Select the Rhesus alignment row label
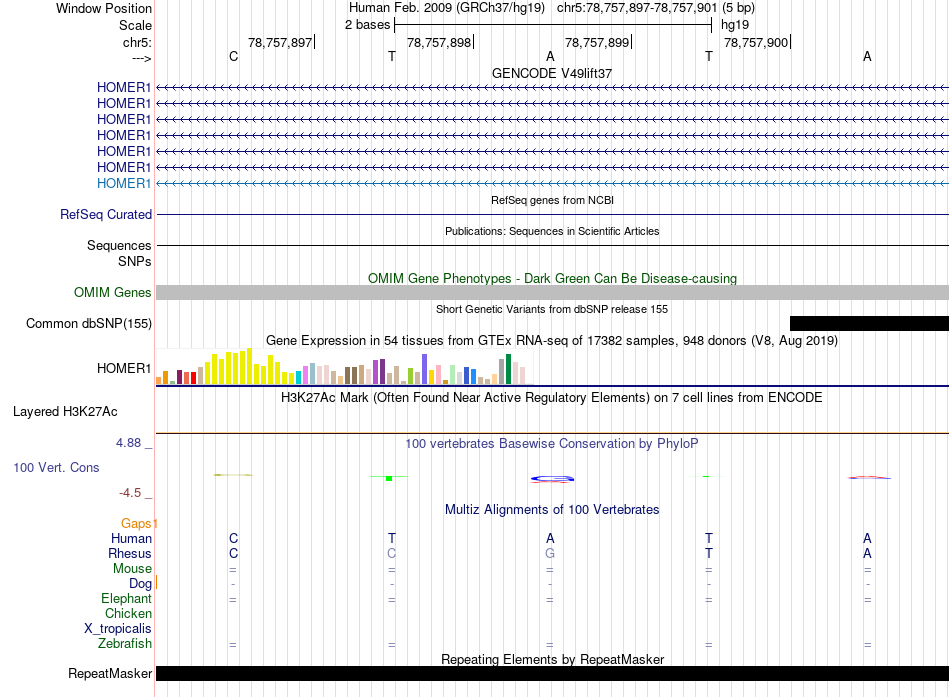 click(x=130, y=553)
